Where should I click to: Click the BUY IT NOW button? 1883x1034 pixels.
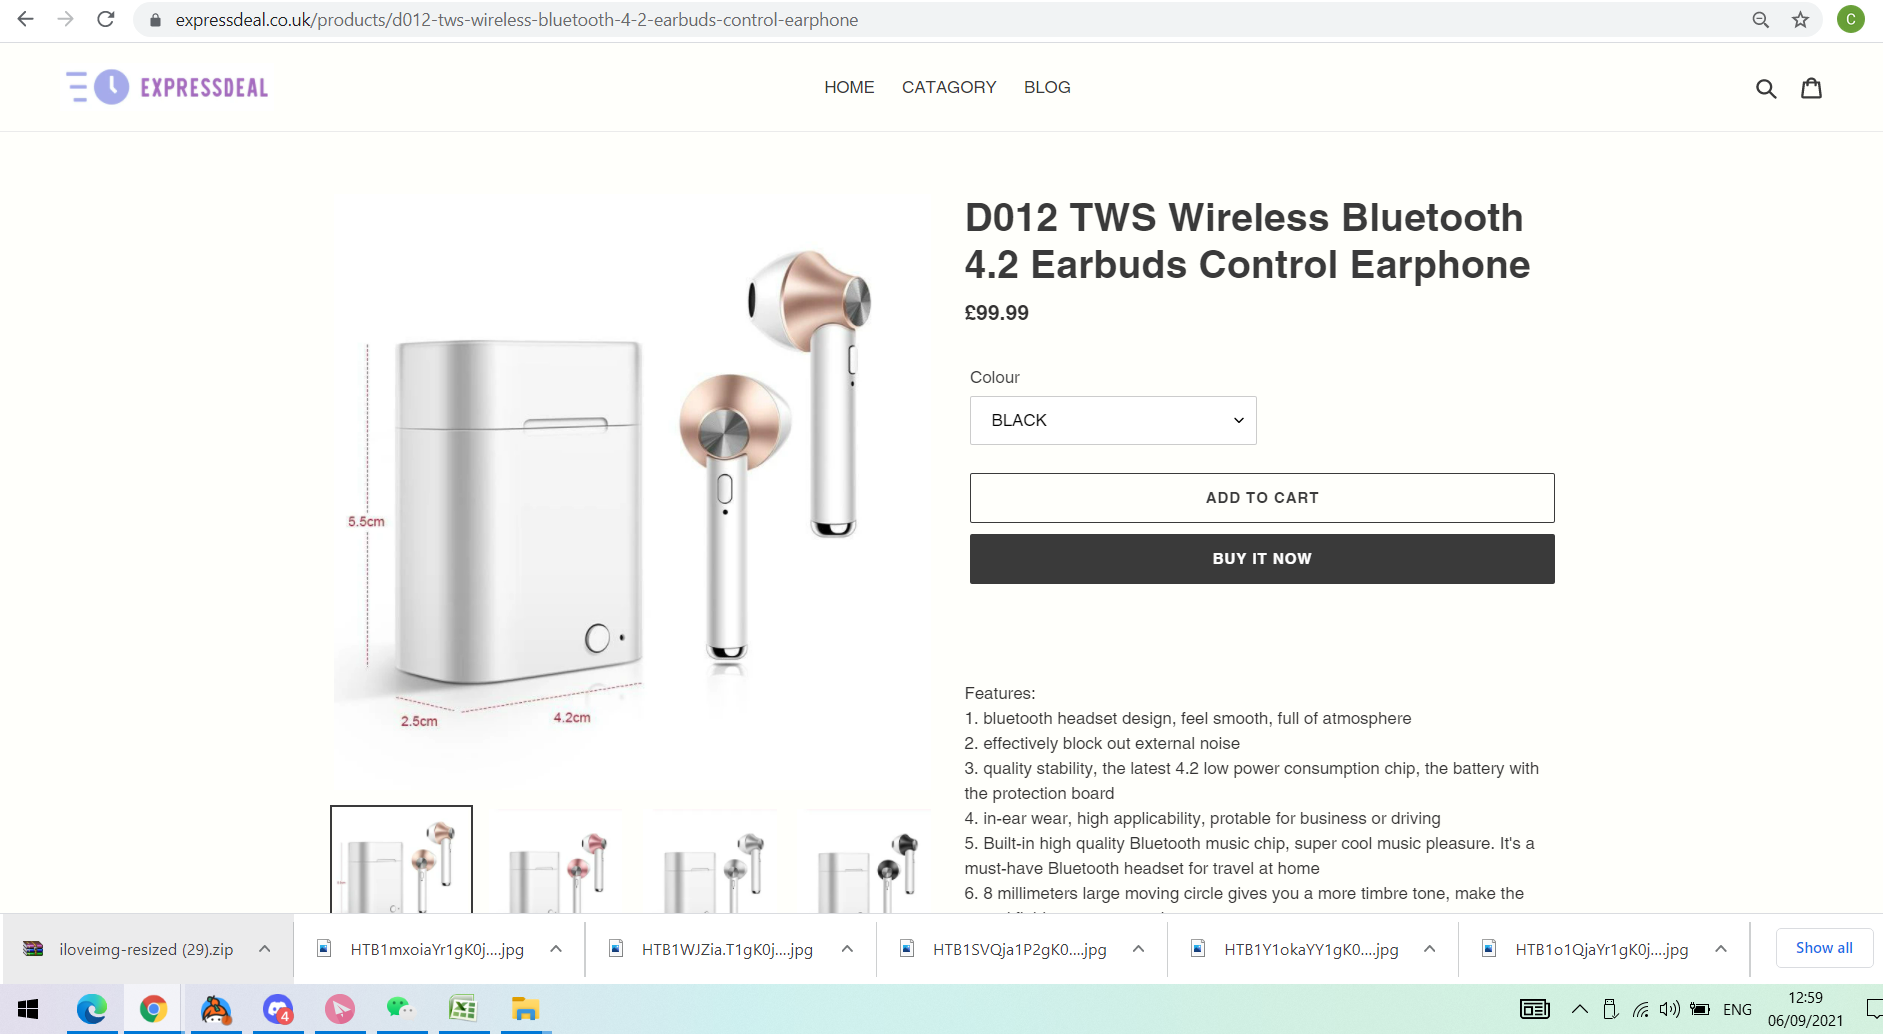(1262, 559)
